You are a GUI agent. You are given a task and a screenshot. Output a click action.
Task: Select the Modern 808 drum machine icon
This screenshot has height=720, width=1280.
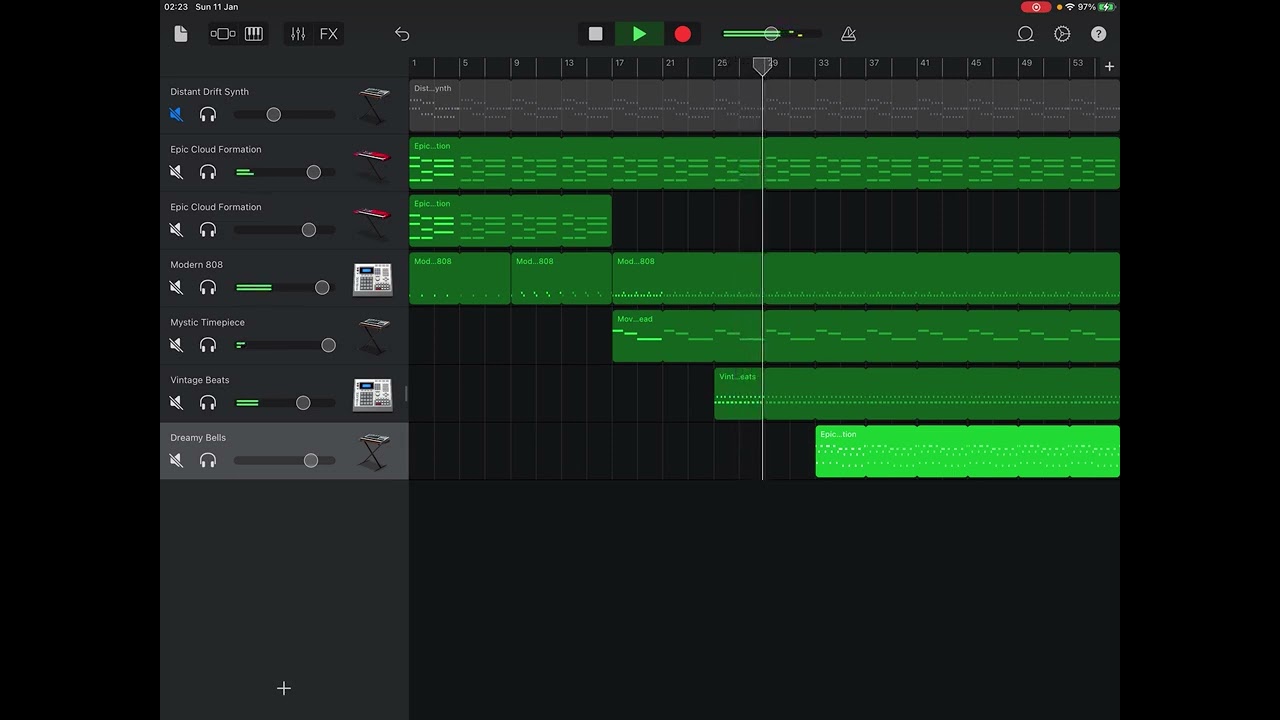372,280
